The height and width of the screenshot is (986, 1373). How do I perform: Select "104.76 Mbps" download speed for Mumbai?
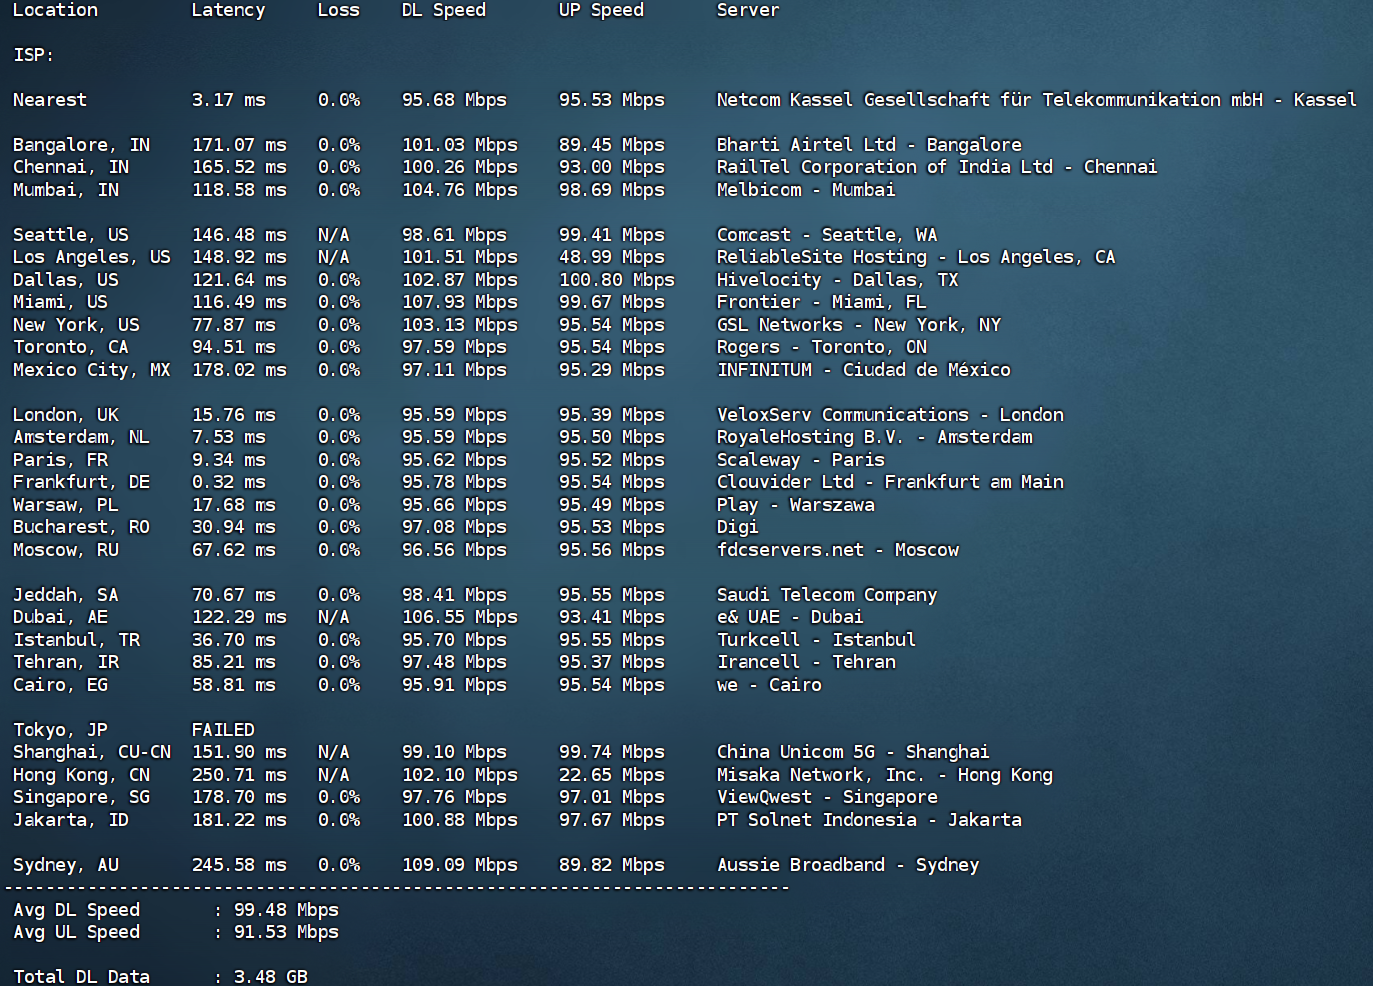pyautogui.click(x=460, y=190)
